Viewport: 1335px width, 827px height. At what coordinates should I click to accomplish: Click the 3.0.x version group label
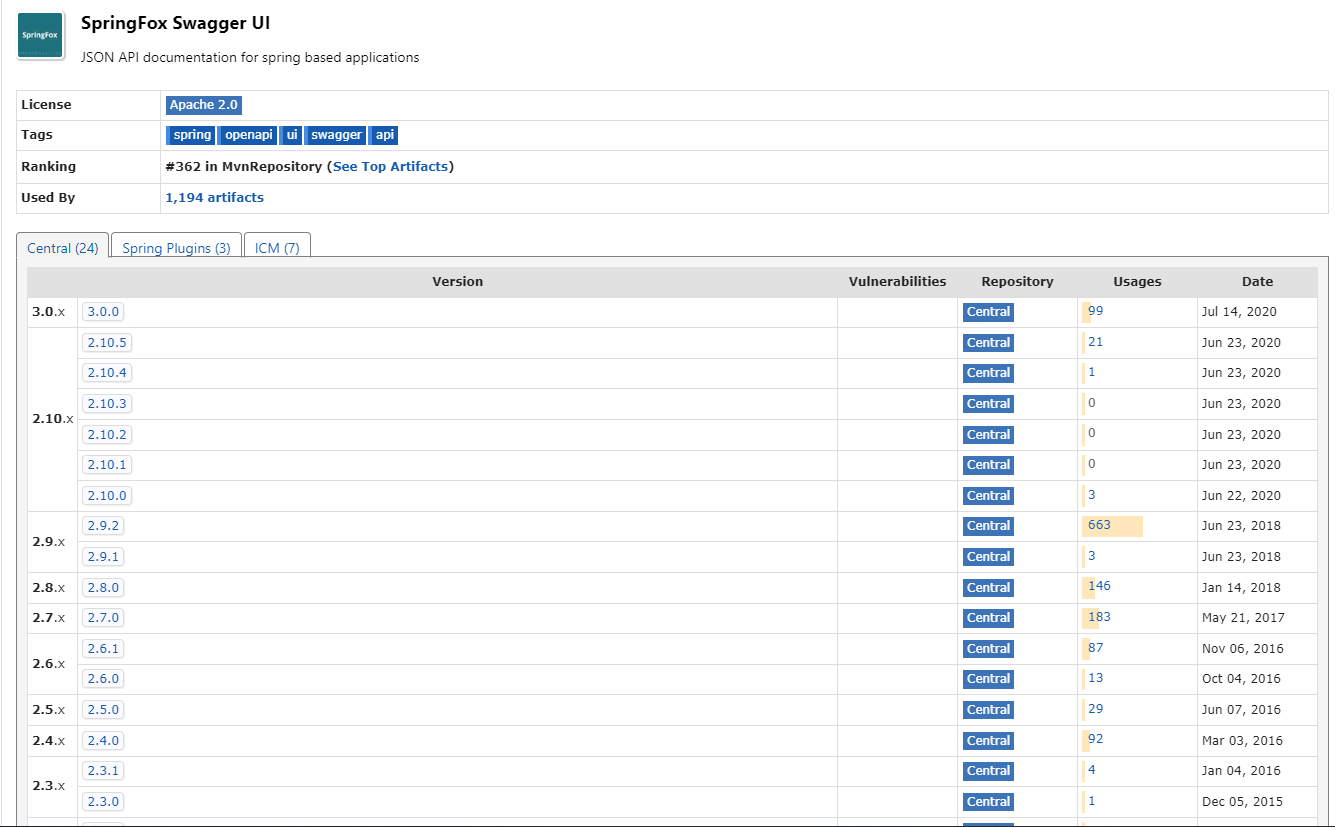point(48,312)
